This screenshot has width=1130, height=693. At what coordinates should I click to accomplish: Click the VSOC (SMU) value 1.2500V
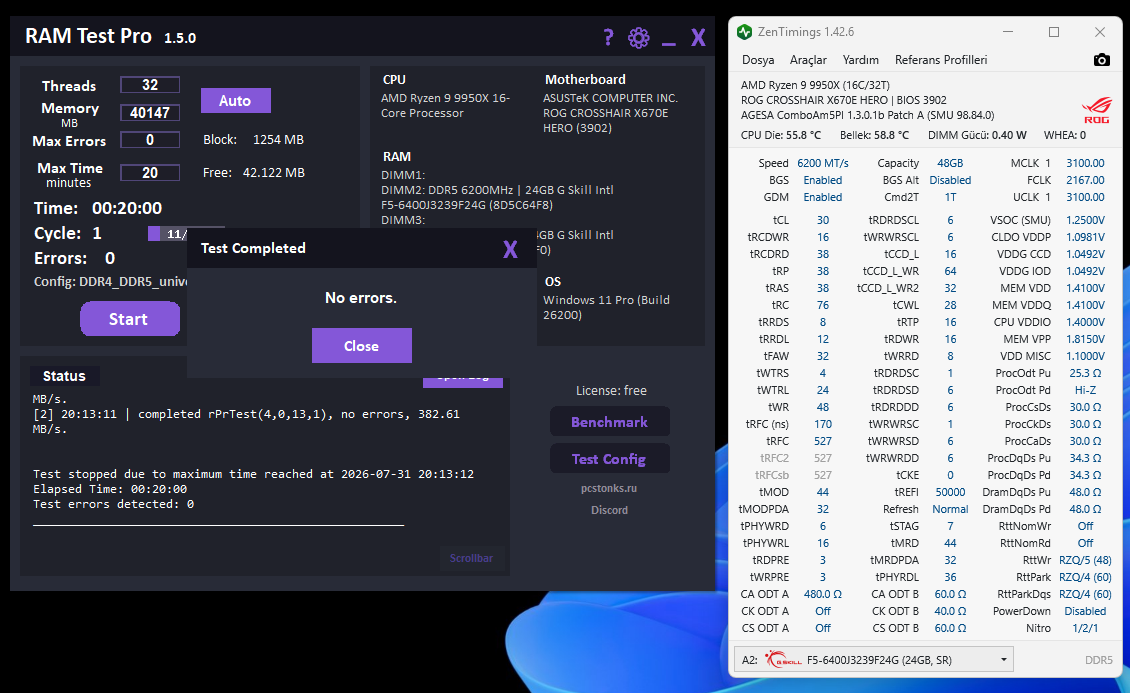click(x=1085, y=220)
